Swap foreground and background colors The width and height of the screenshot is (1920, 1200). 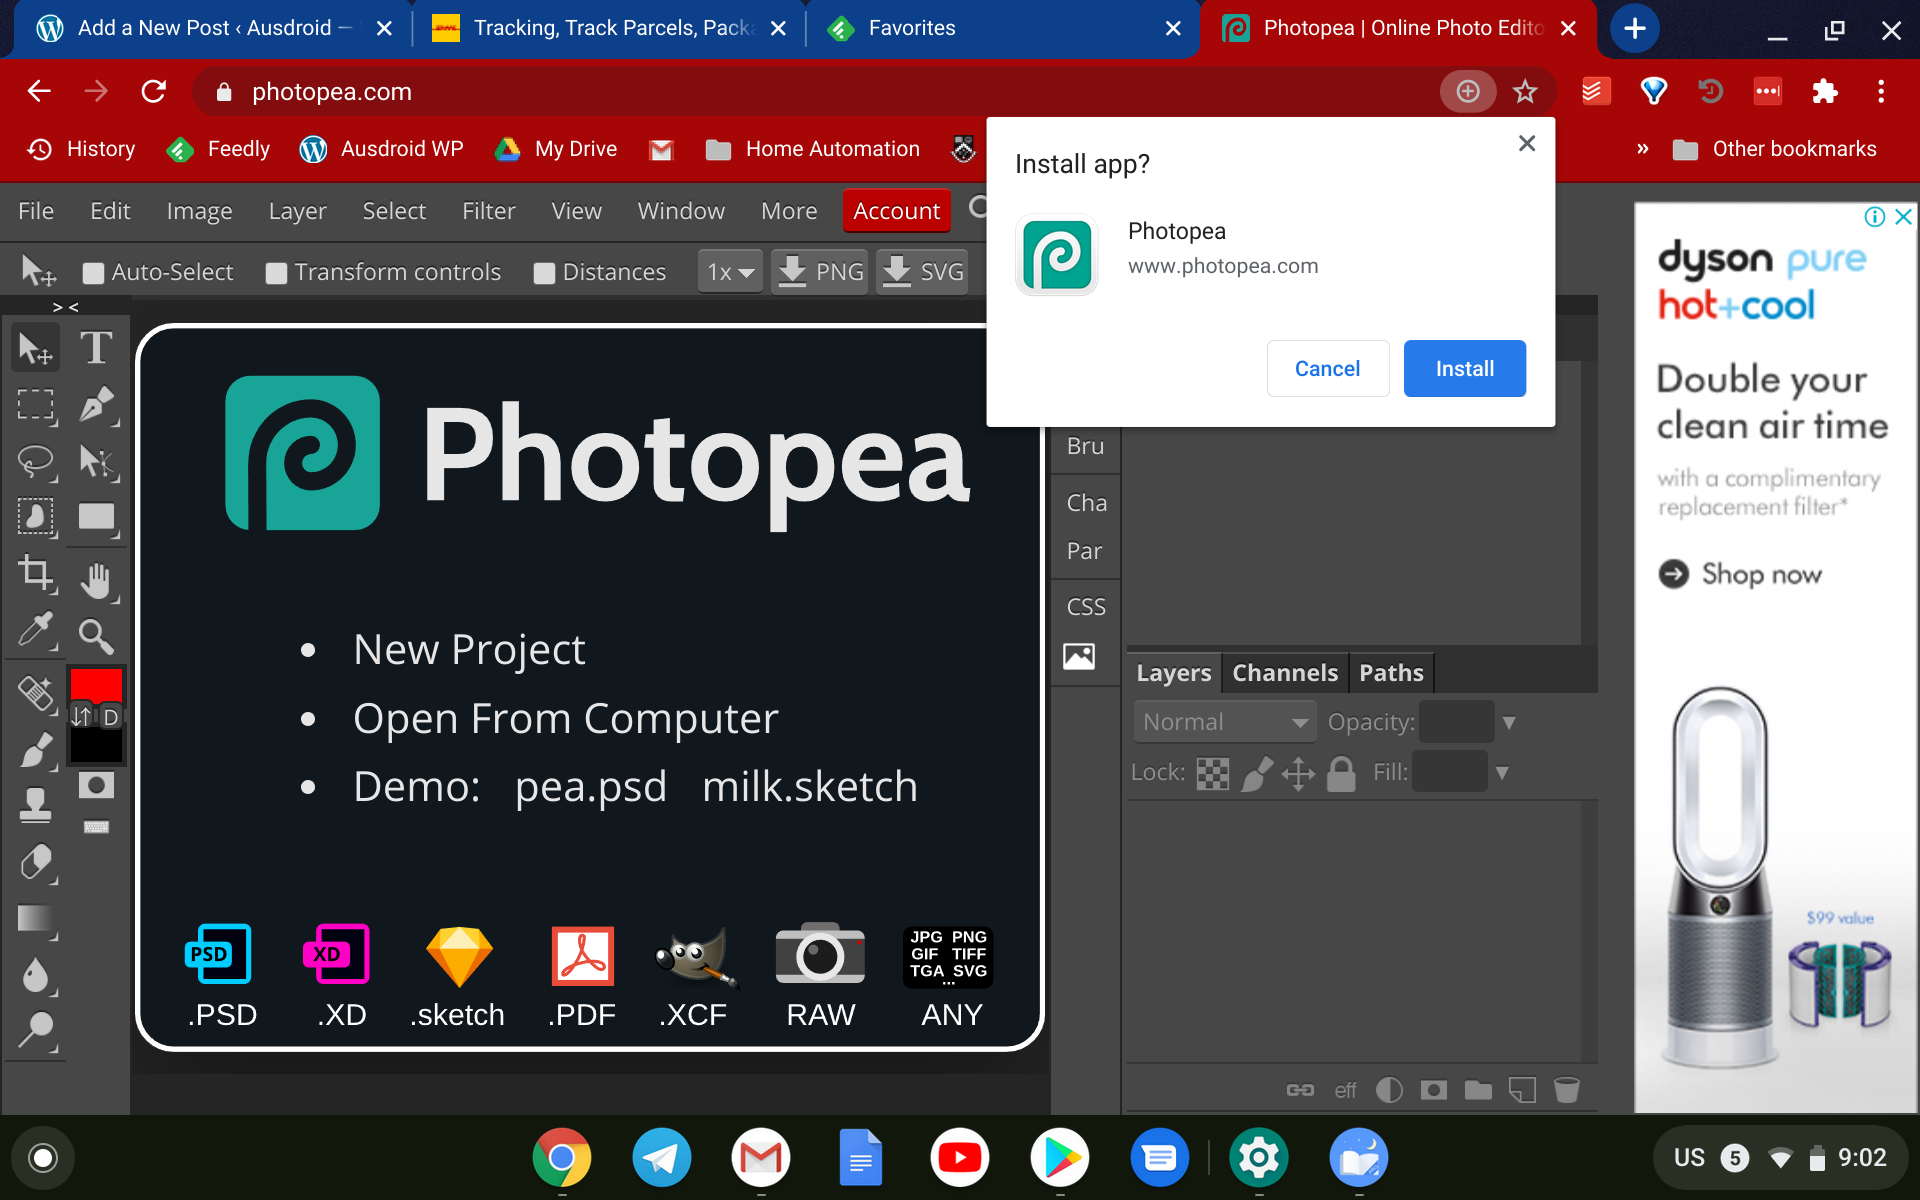tap(82, 716)
